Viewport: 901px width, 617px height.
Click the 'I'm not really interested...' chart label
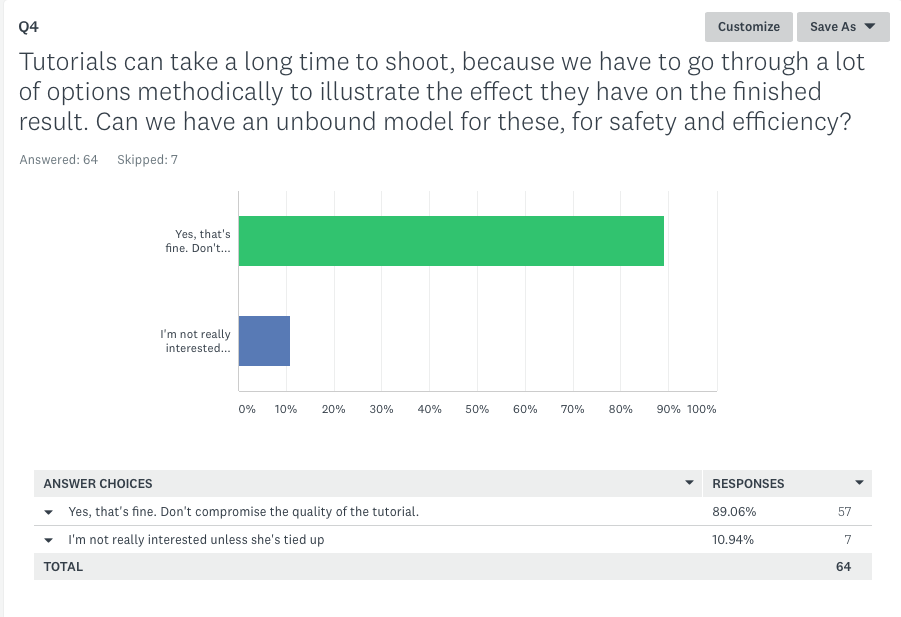(x=195, y=341)
